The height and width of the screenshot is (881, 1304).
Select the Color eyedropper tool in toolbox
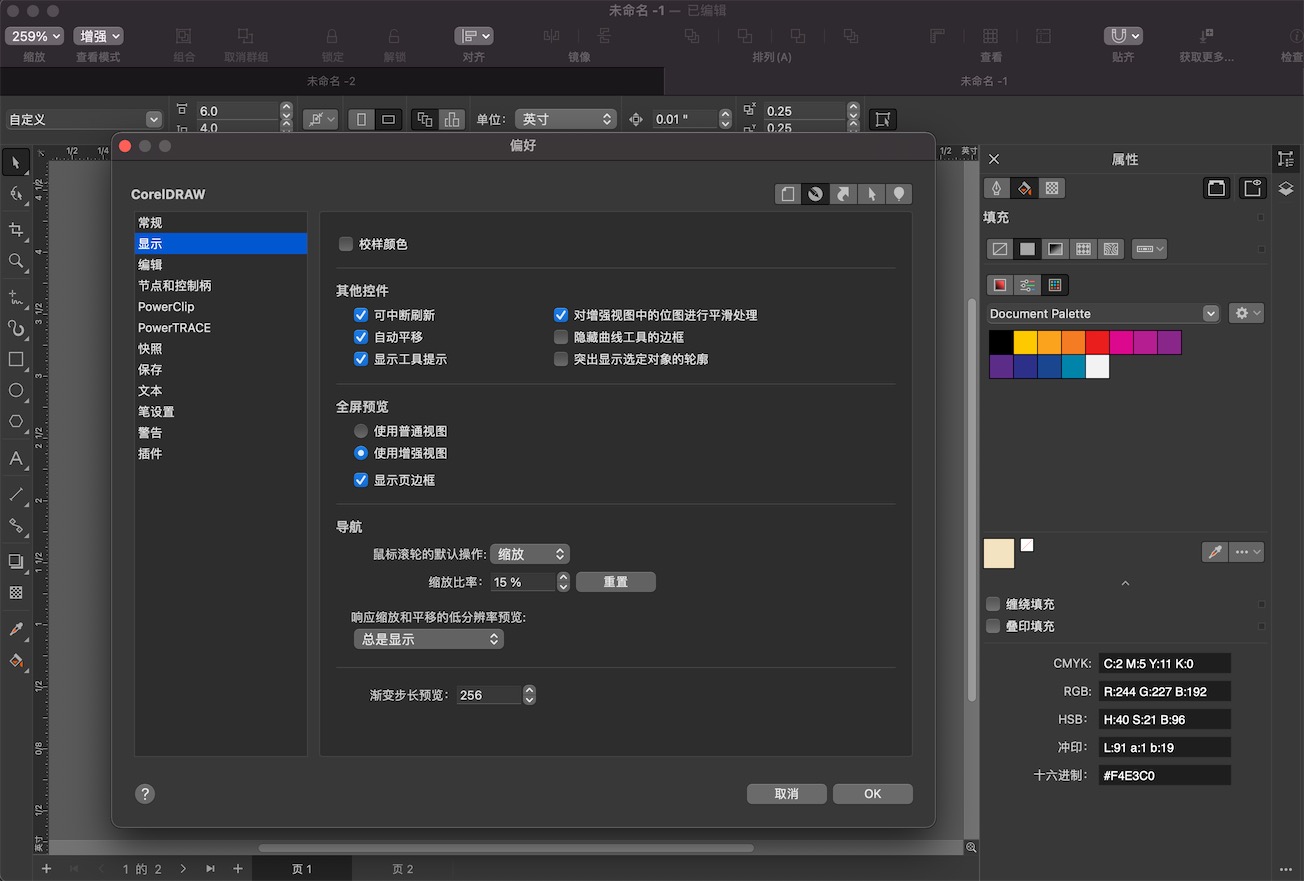[16, 629]
